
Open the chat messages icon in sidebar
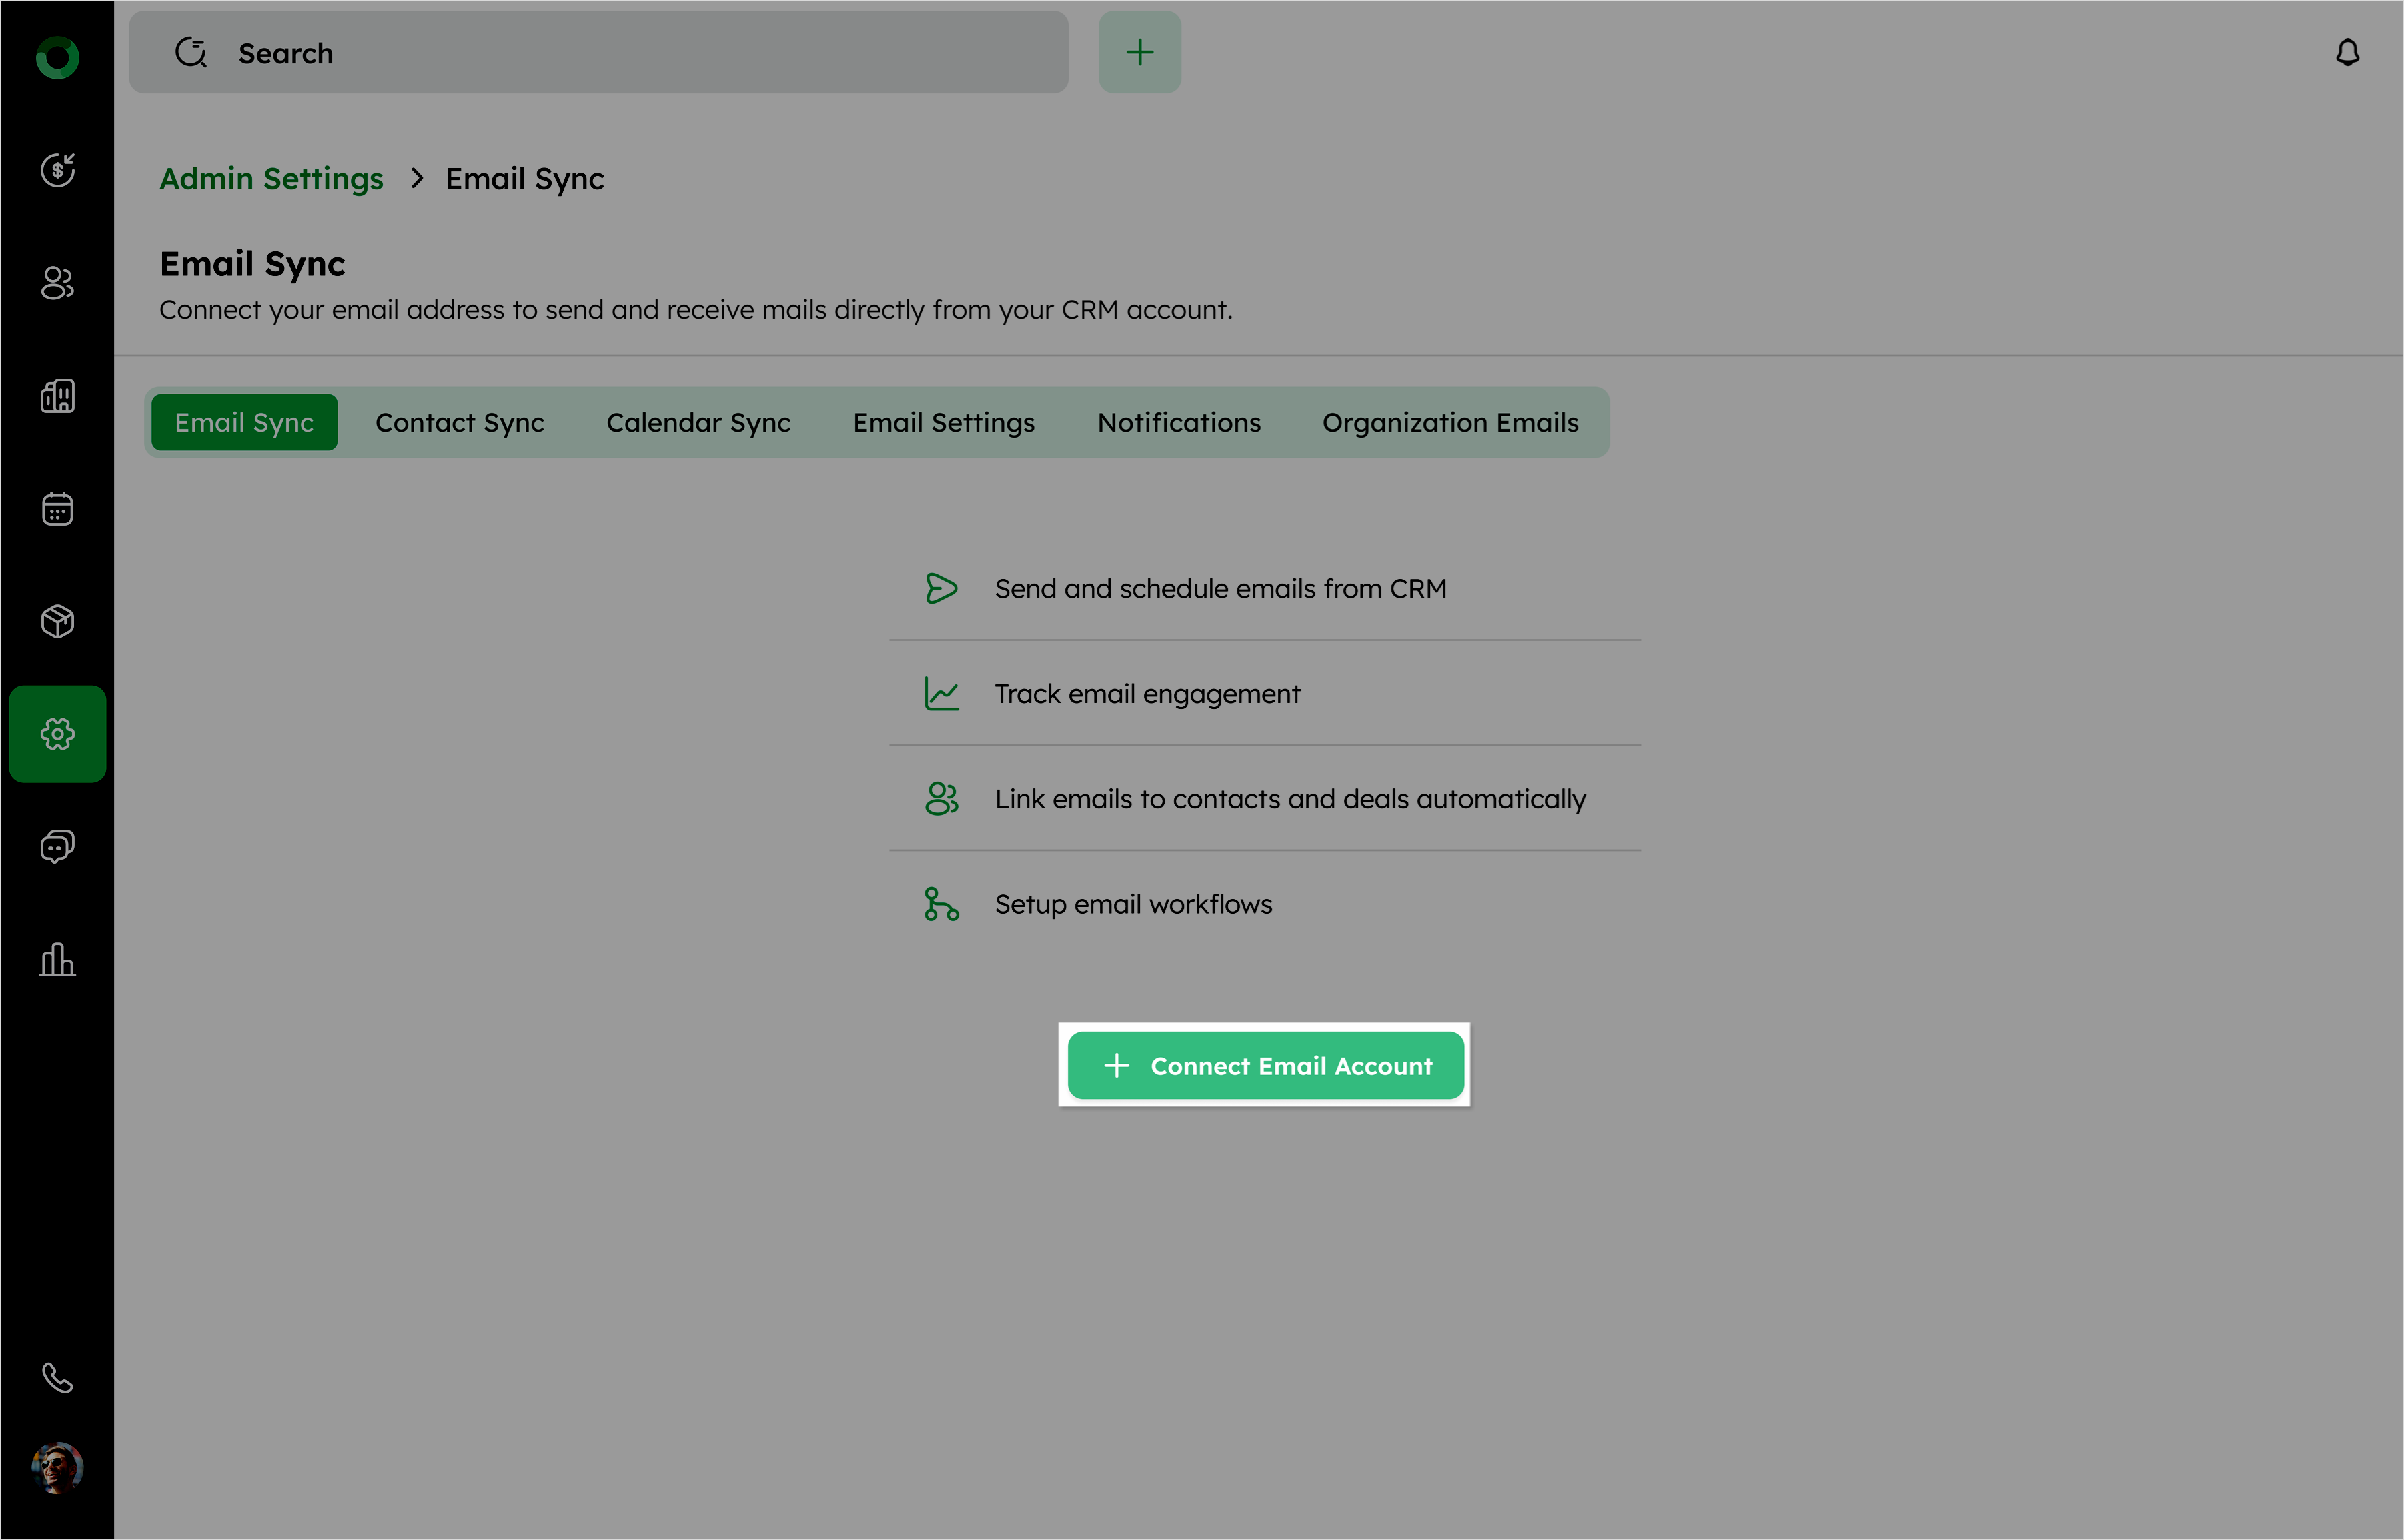click(57, 847)
